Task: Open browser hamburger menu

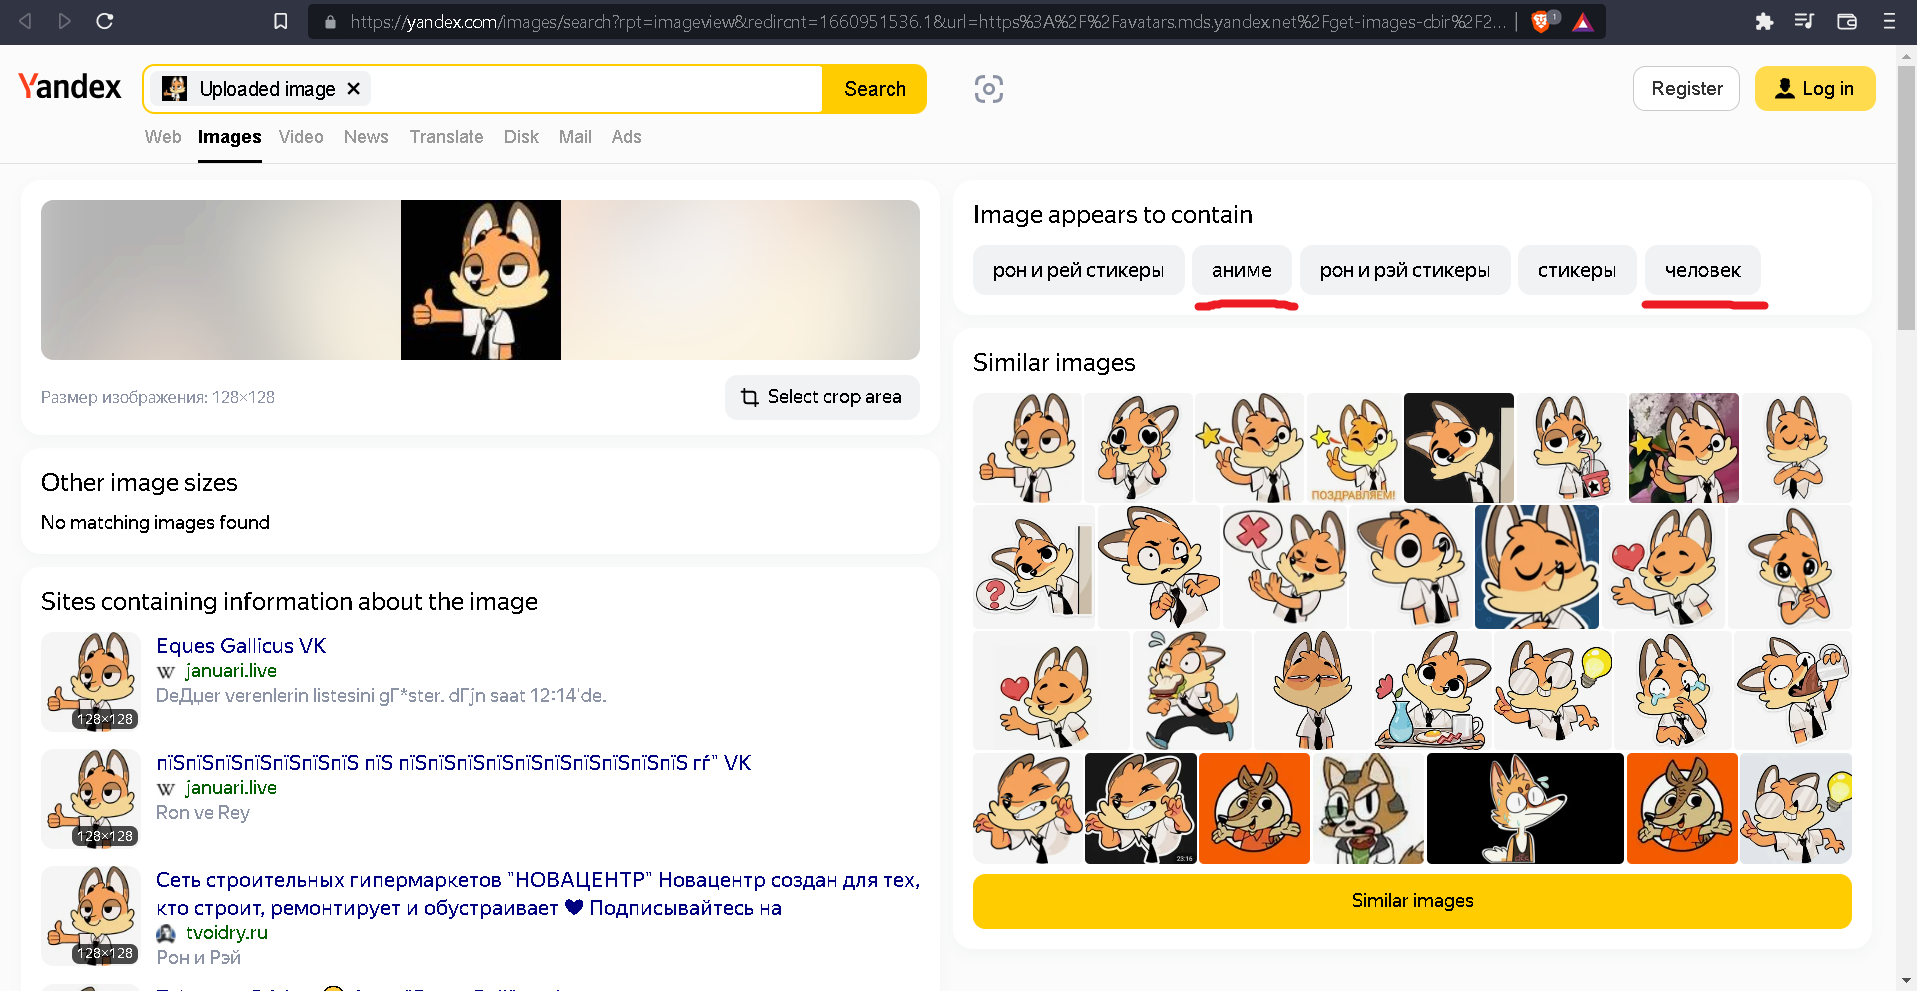Action: tap(1889, 21)
